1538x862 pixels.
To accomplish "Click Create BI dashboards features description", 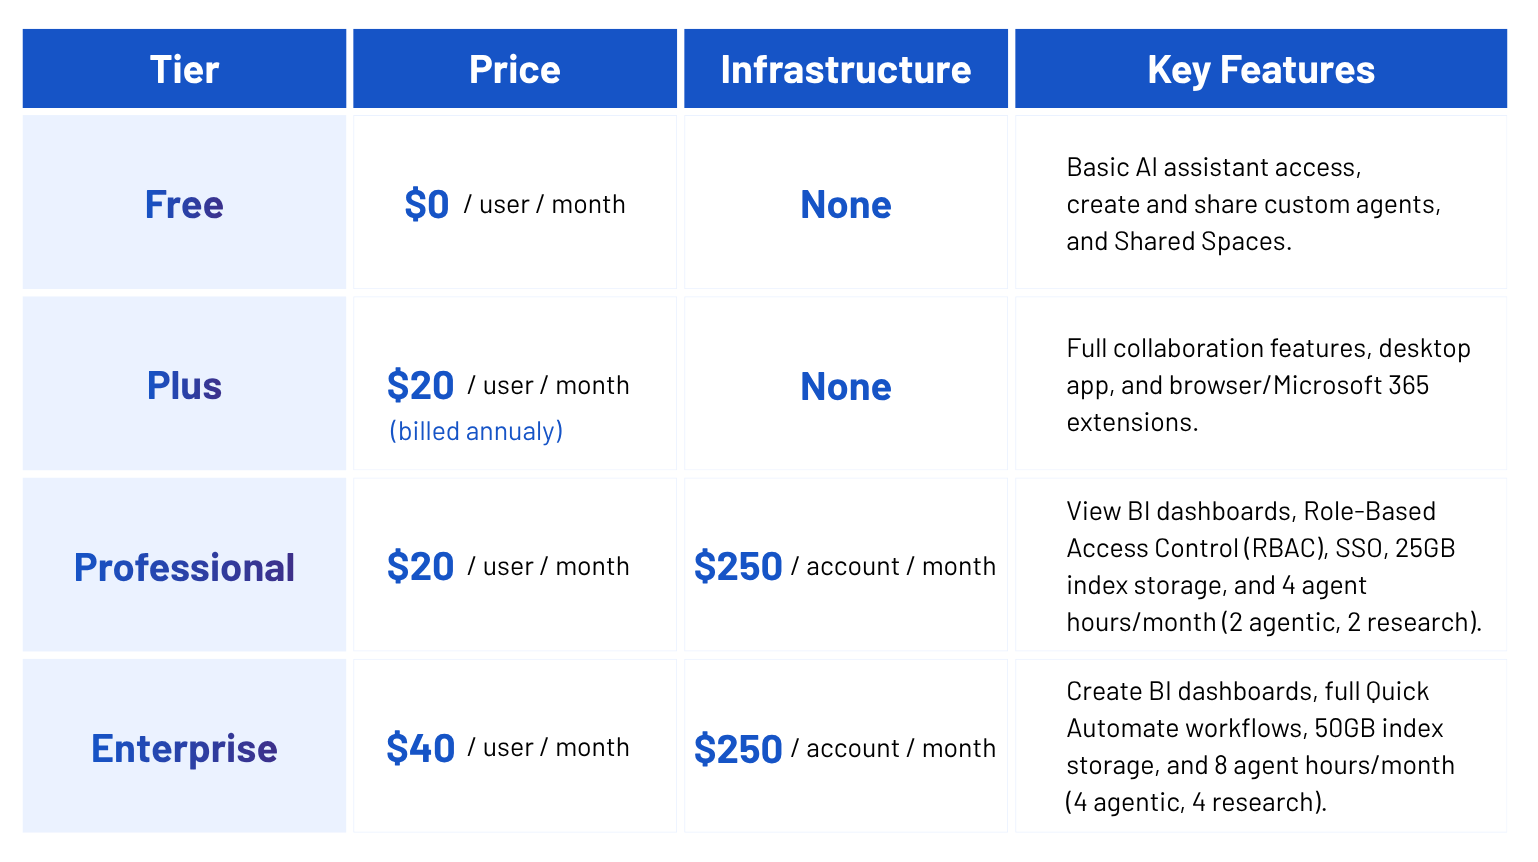I will pos(1260,746).
